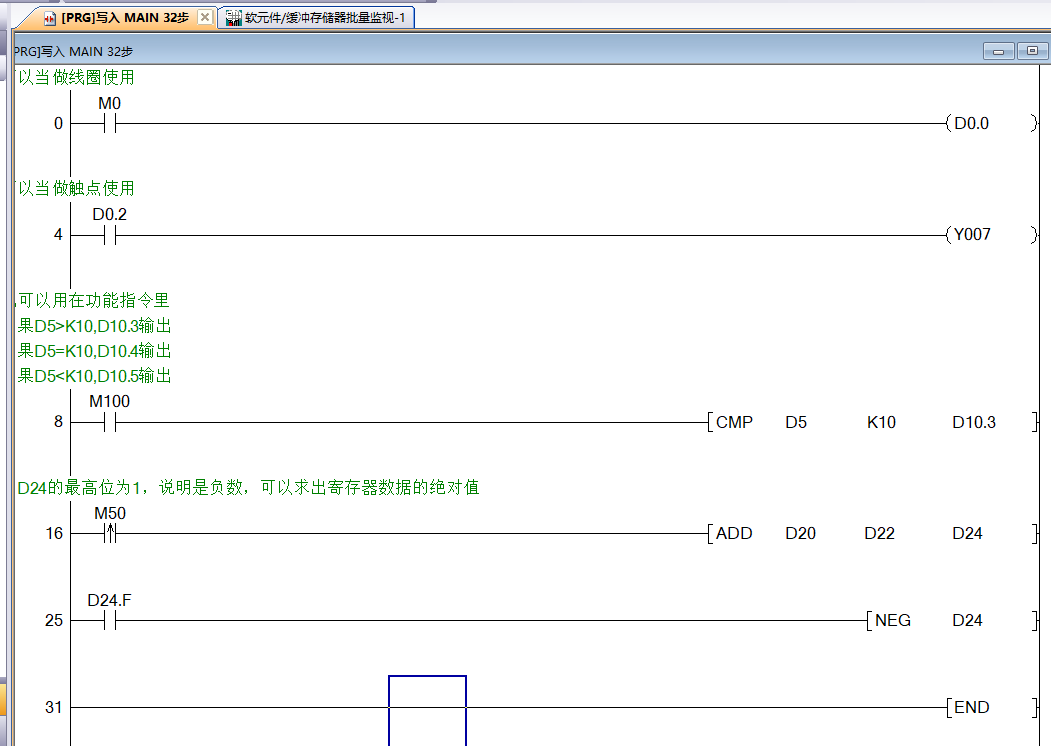Image resolution: width=1051 pixels, height=746 pixels.
Task: Select the D0.2 bit contact at step 4
Action: [110, 234]
